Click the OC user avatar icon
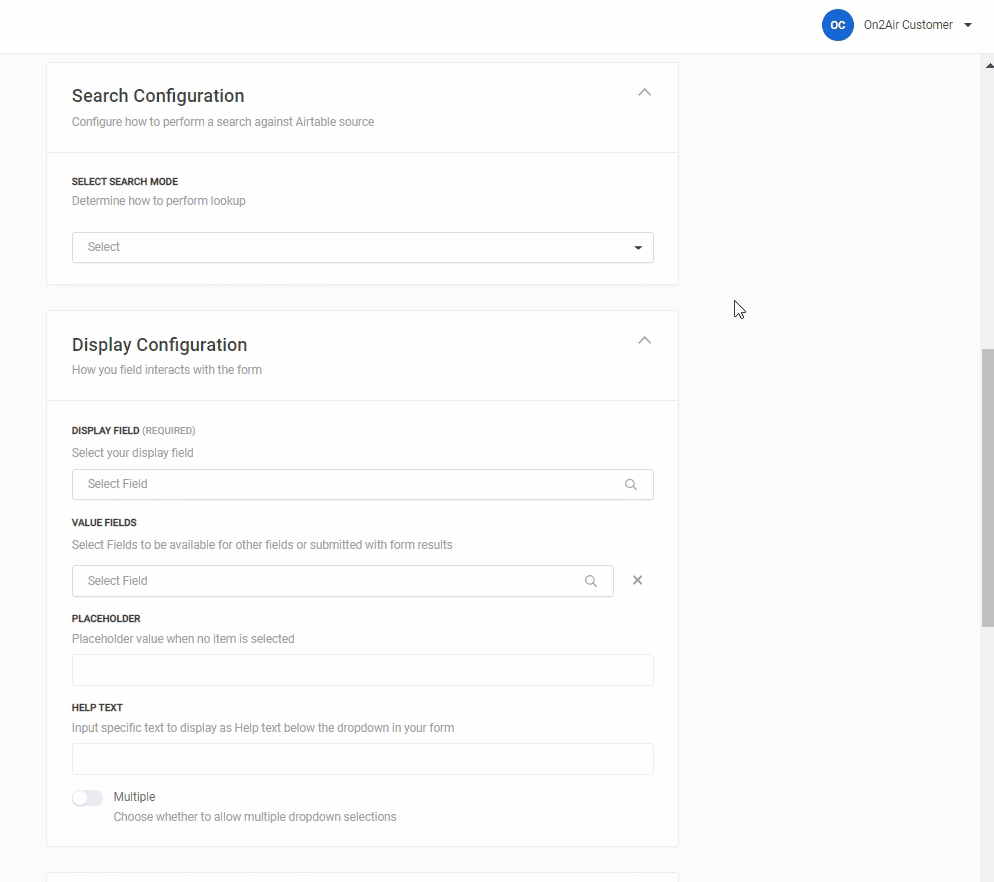 [837, 25]
